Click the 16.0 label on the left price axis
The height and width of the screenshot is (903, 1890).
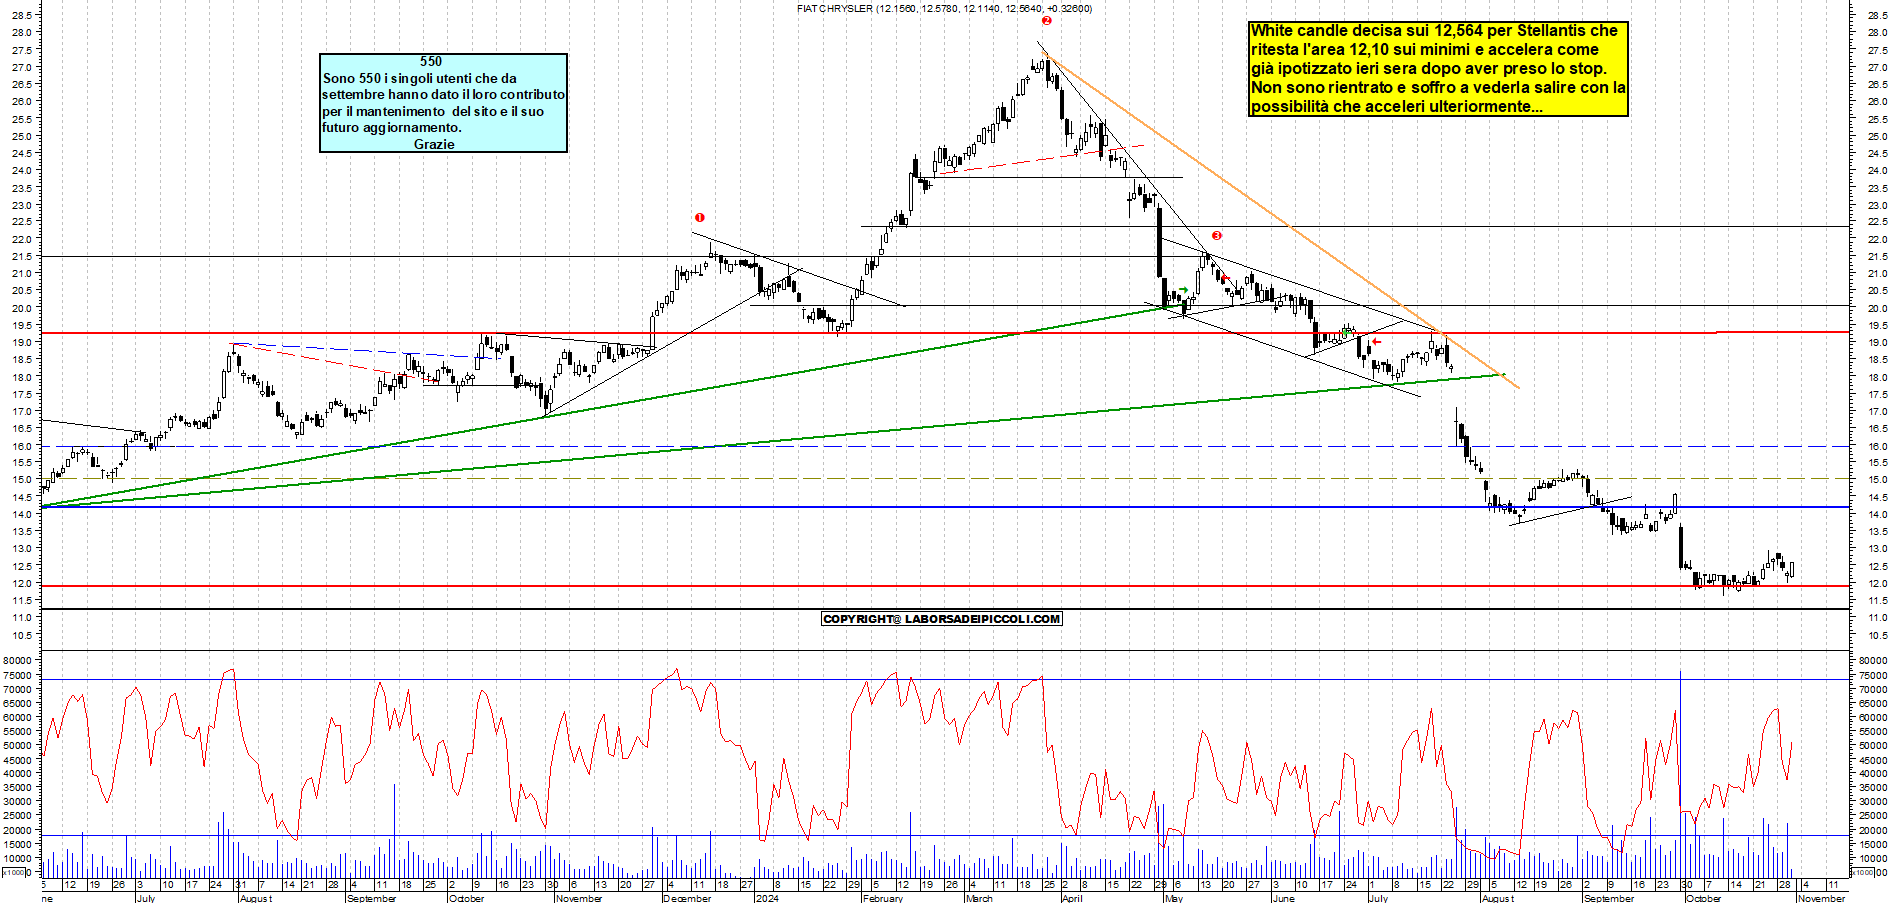tap(23, 445)
